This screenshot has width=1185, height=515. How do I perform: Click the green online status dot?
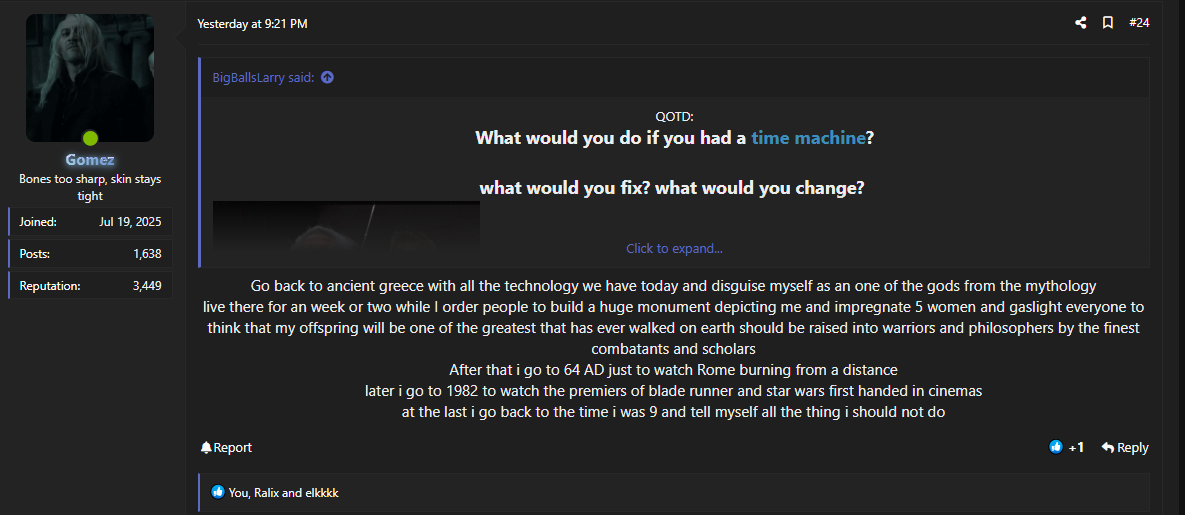pyautogui.click(x=90, y=138)
